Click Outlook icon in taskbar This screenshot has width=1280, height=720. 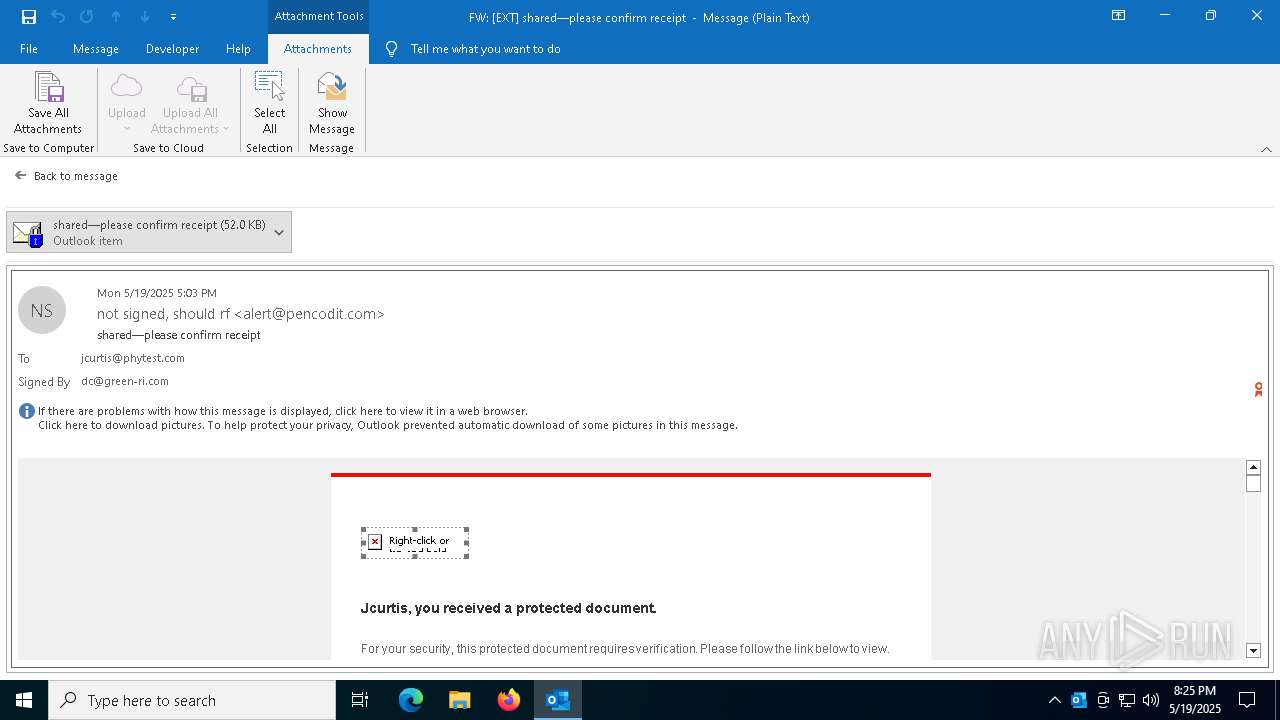pos(558,700)
